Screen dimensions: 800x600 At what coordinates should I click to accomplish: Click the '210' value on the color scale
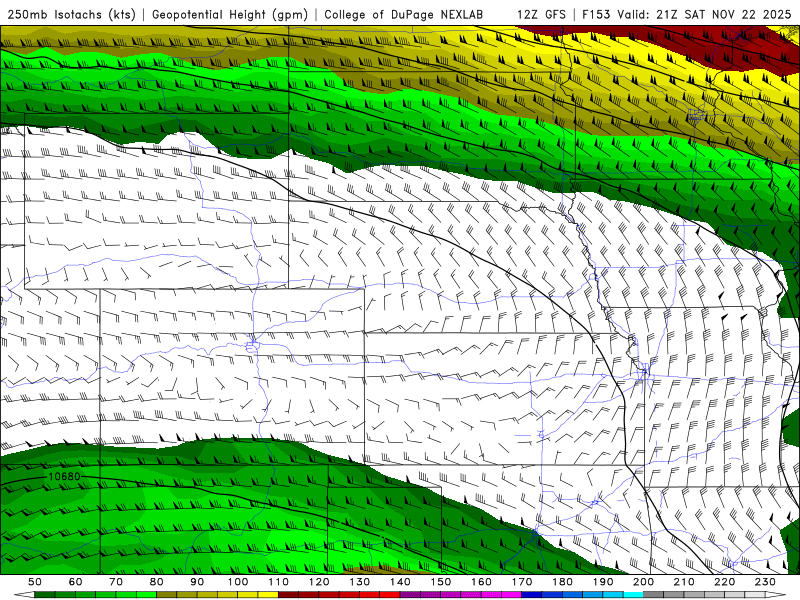pos(684,582)
